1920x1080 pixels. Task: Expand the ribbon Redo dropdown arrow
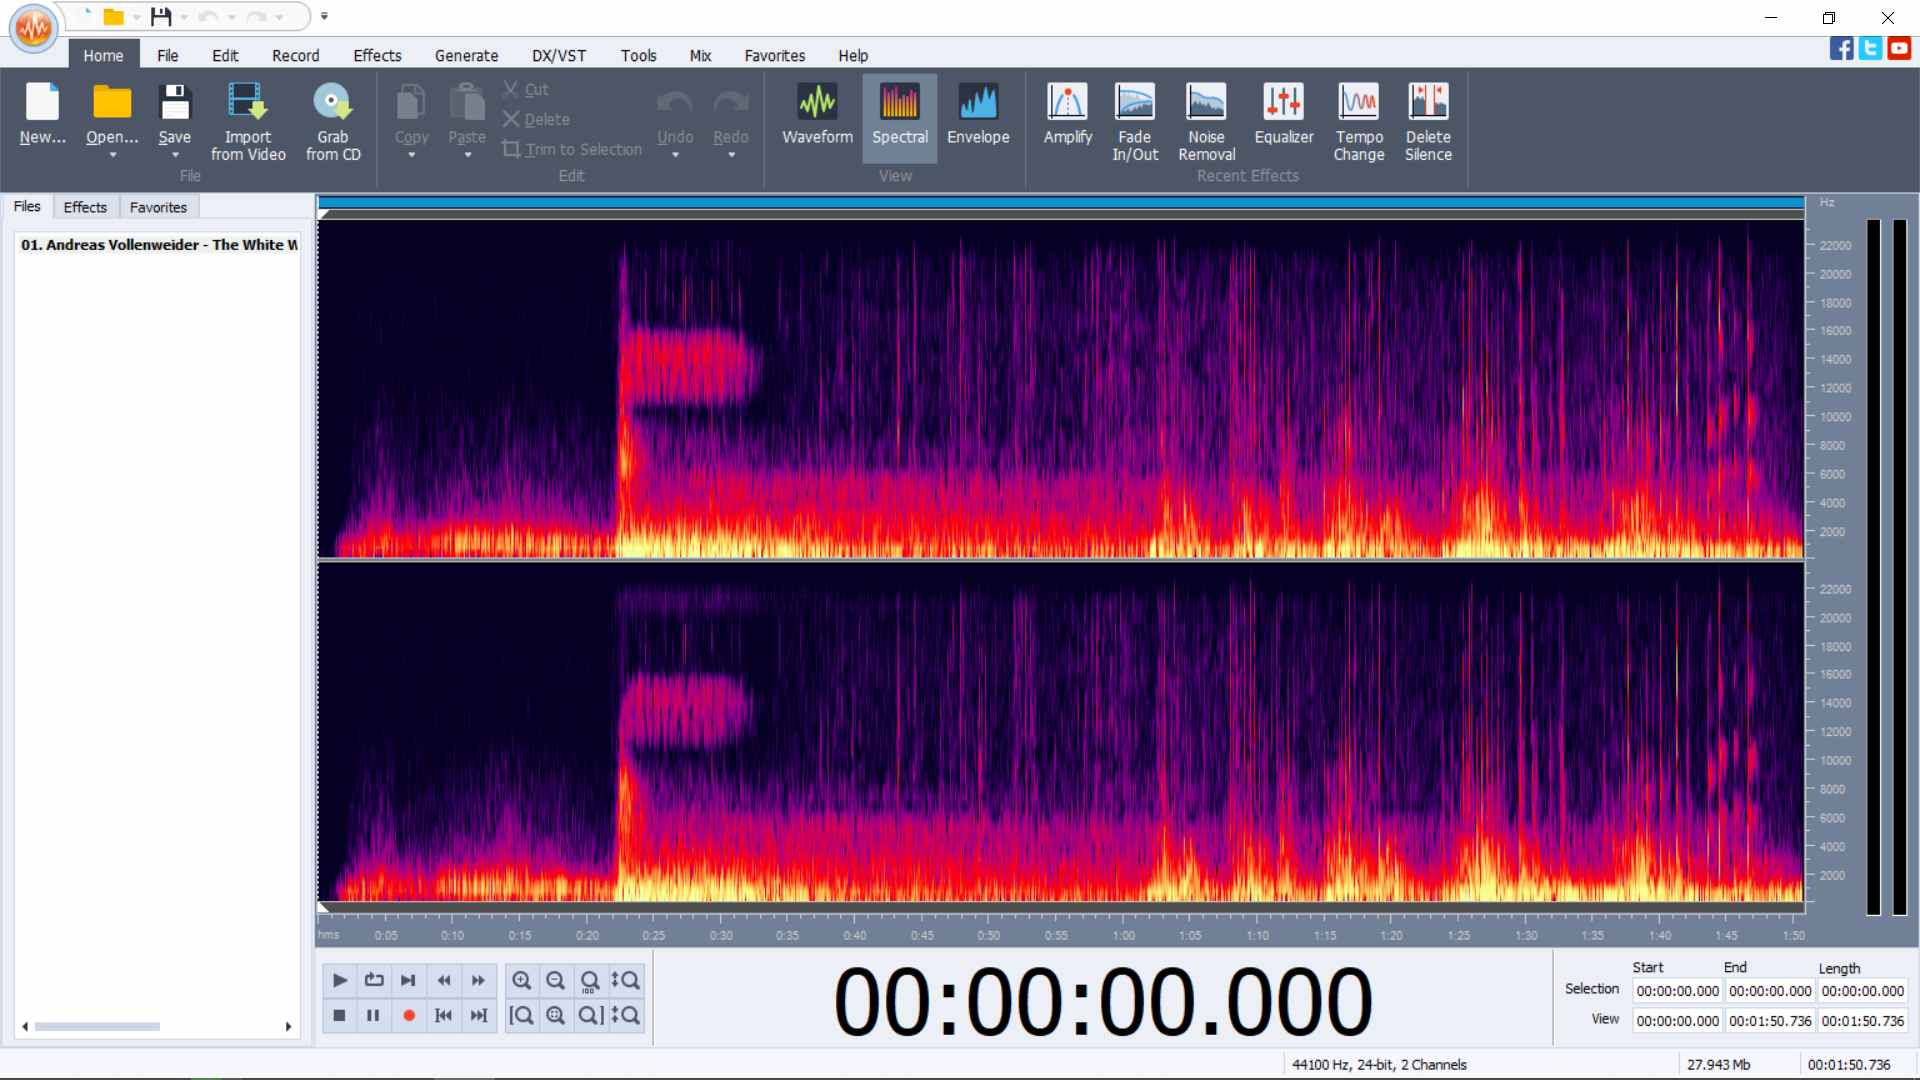(731, 155)
